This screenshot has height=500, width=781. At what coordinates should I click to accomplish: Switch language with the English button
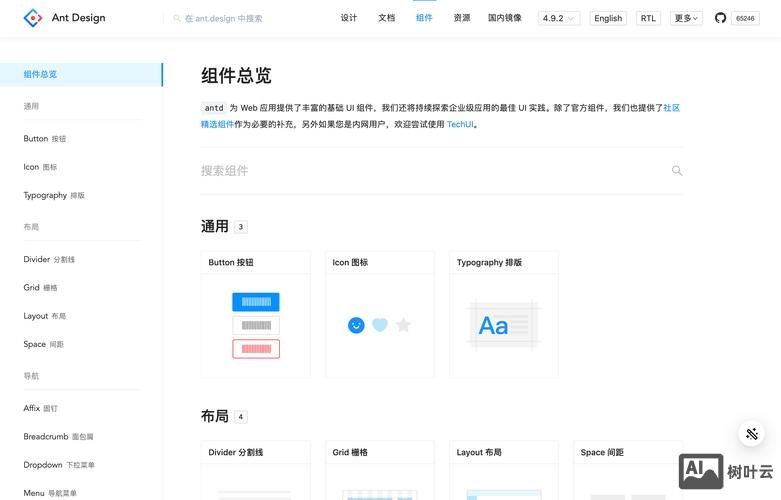(608, 18)
